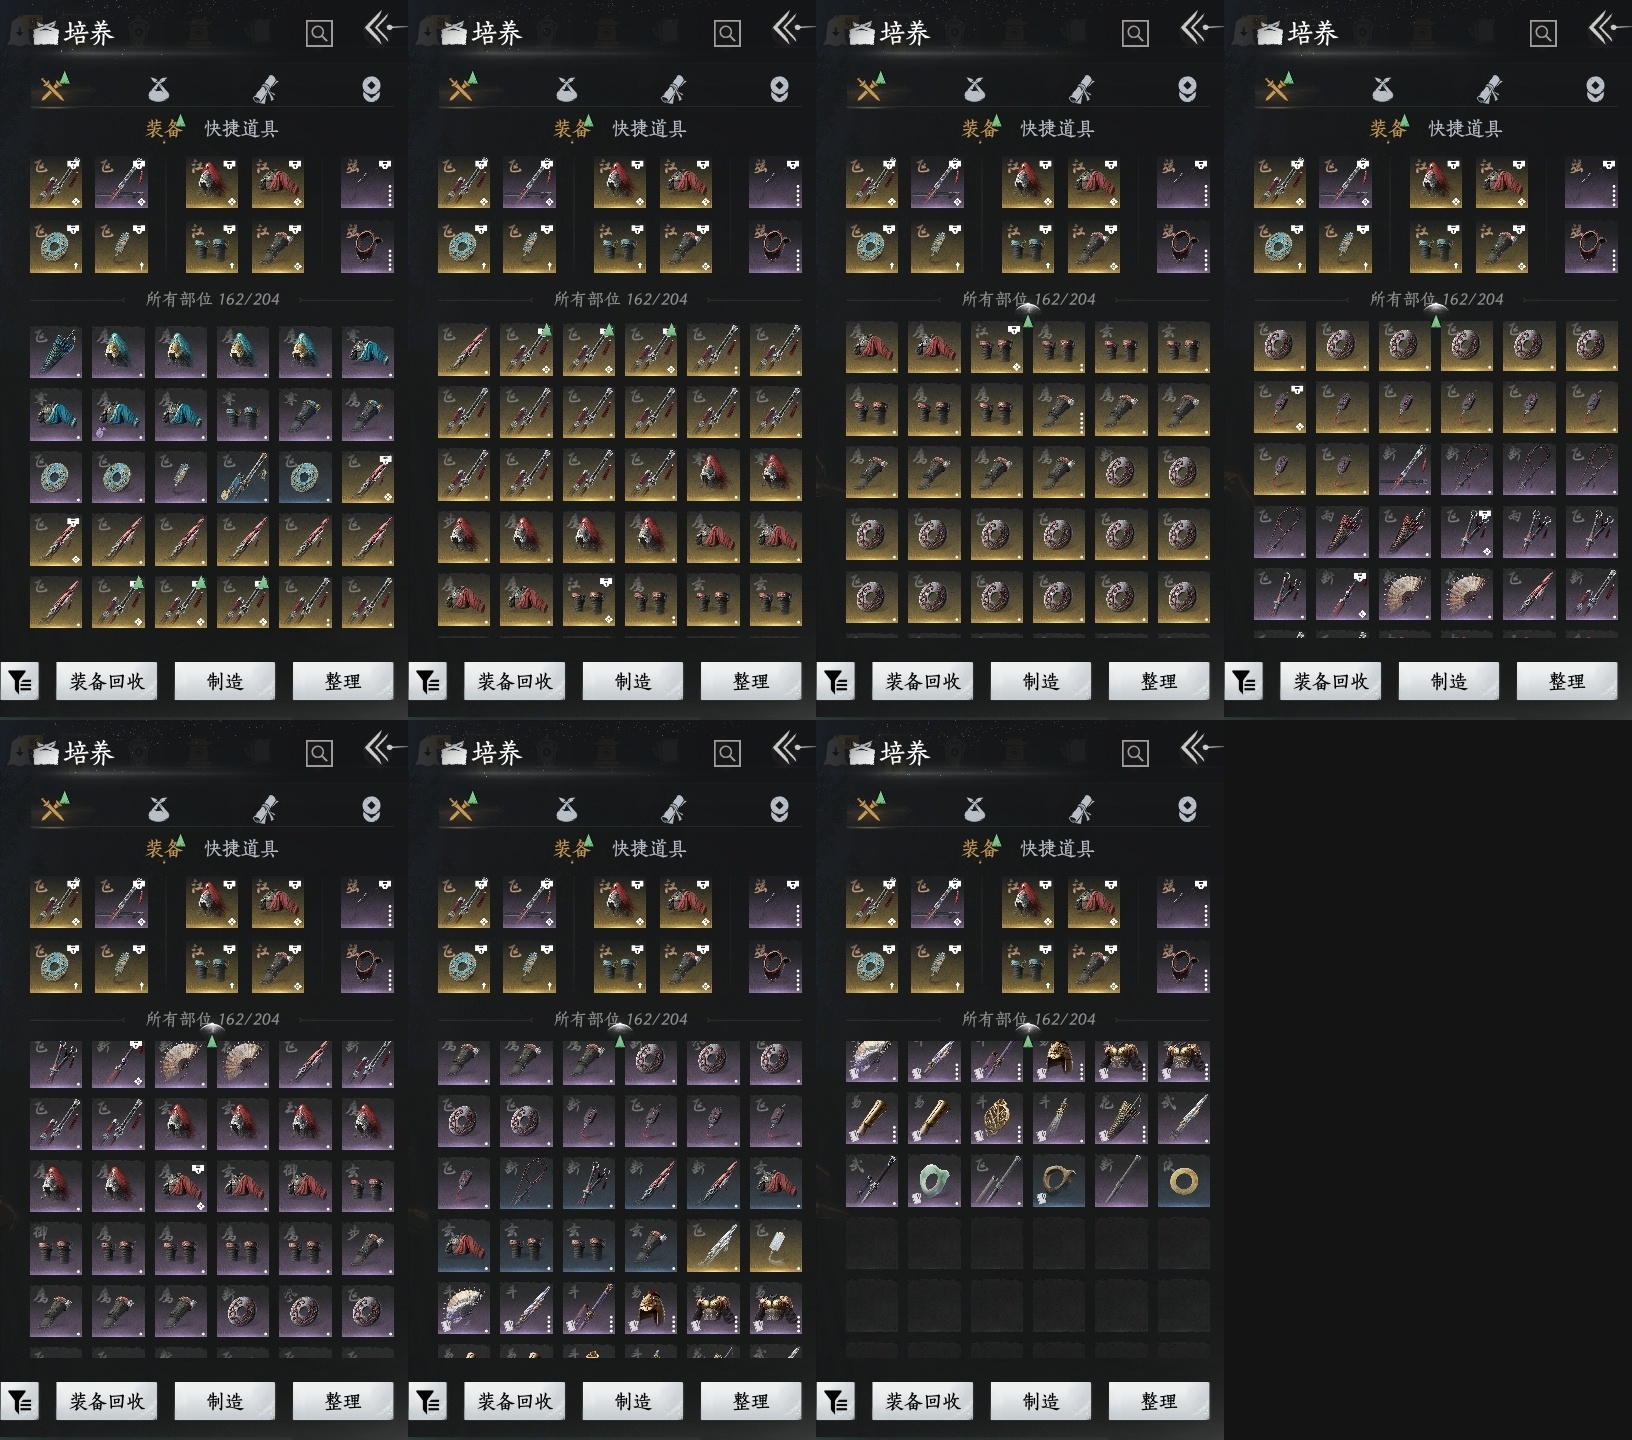The height and width of the screenshot is (1440, 1632).
Task: Click the back arrow in the fourth top-row panel
Action: (x=1608, y=28)
